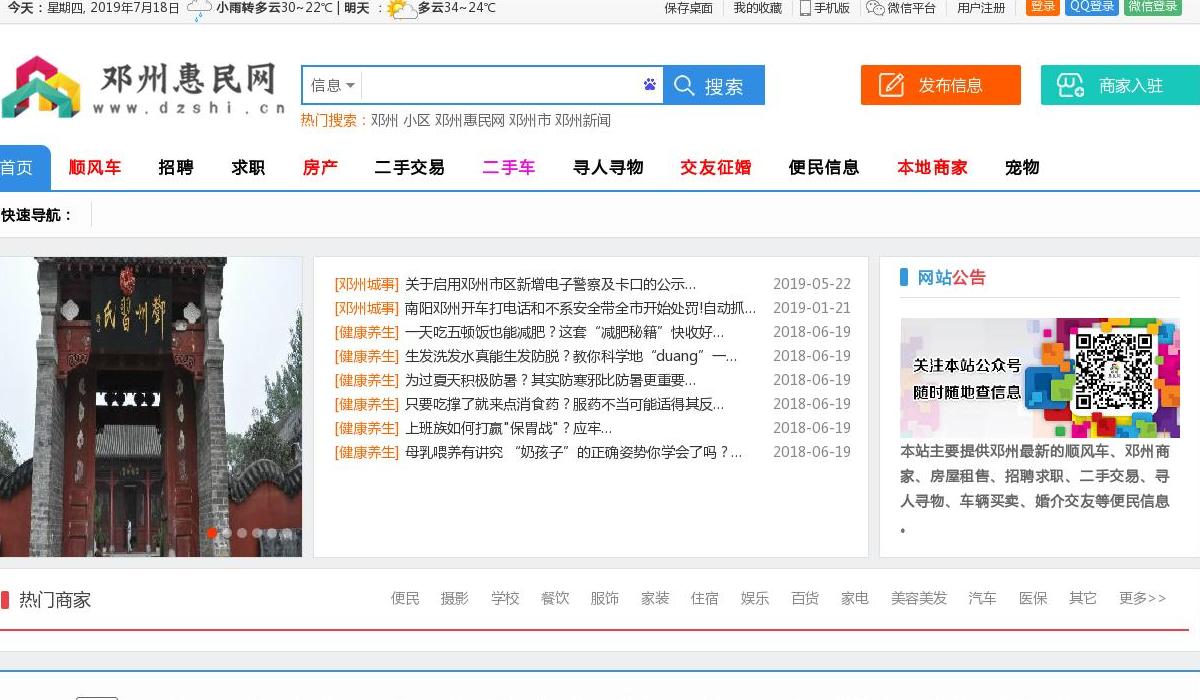Click the Baidu paw icon in search box
This screenshot has height=700, width=1200.
tap(650, 85)
